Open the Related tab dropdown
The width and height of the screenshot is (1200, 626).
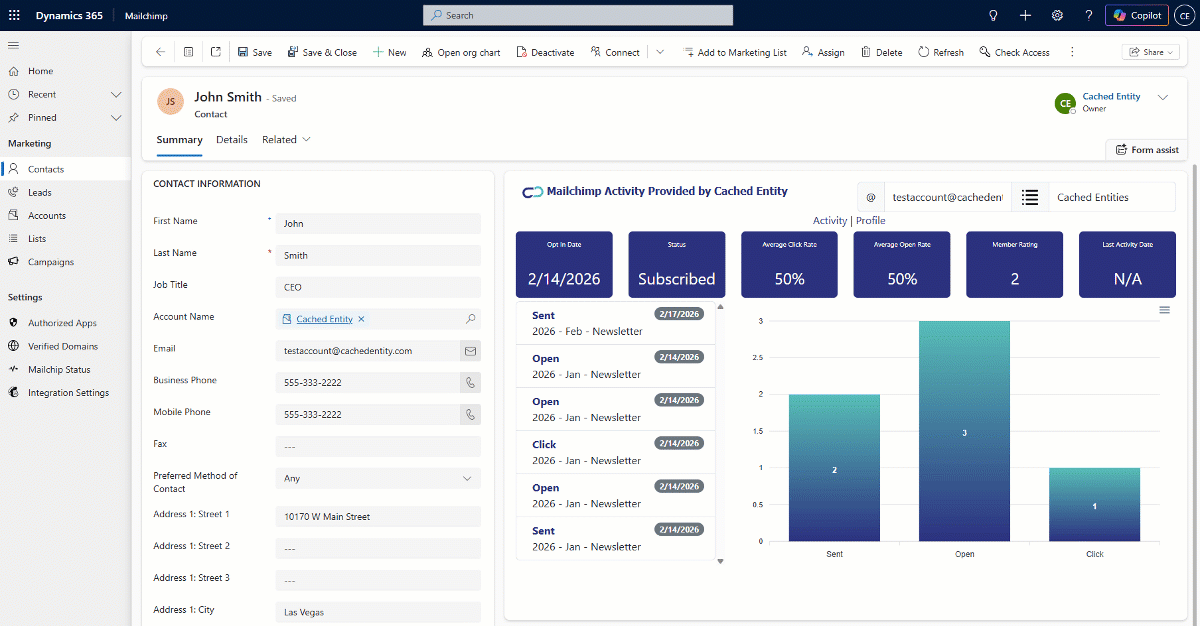(x=286, y=140)
